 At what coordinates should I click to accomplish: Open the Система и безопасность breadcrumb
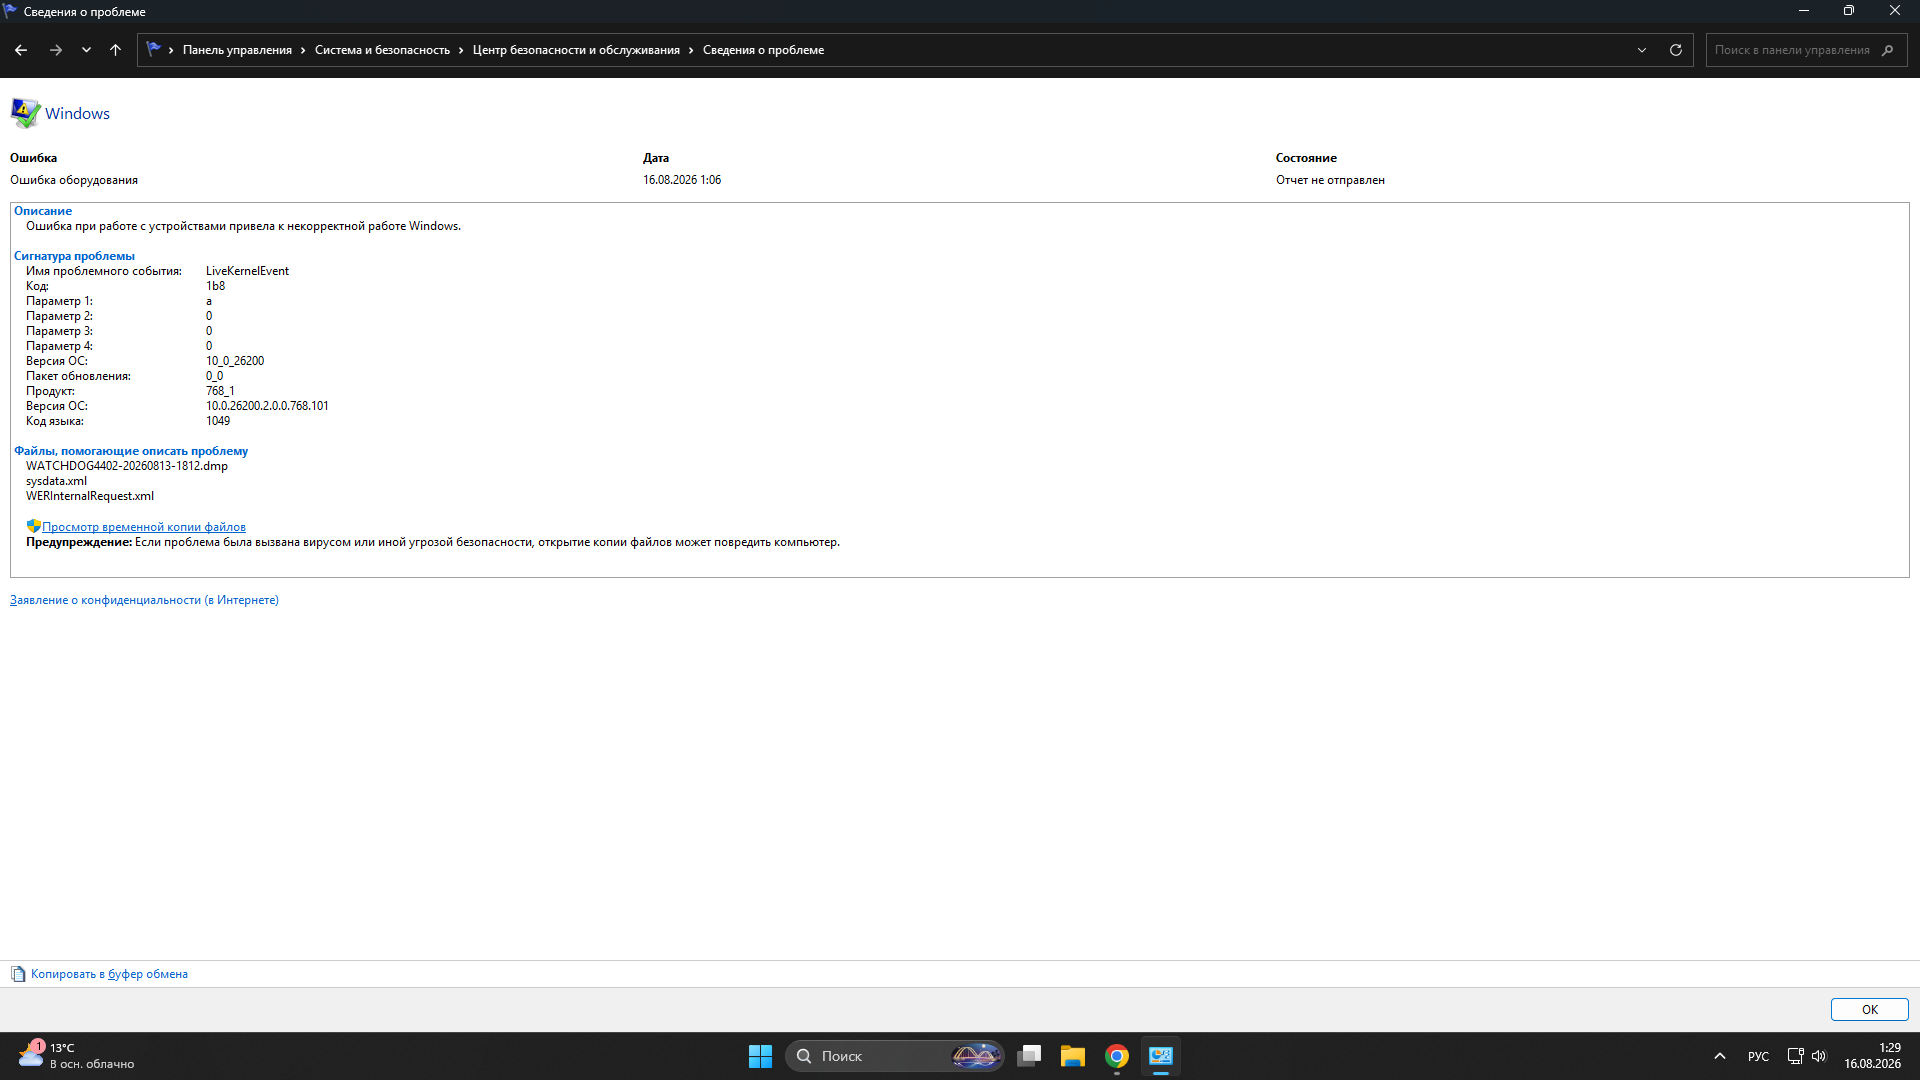point(382,50)
